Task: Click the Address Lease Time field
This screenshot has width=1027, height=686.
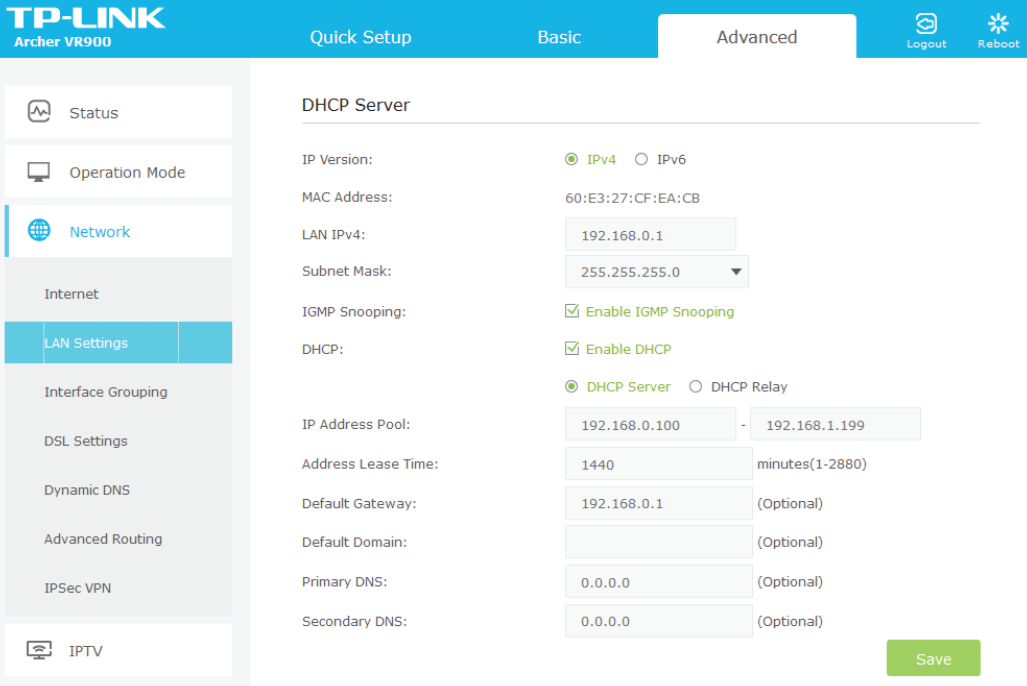Action: coord(658,464)
